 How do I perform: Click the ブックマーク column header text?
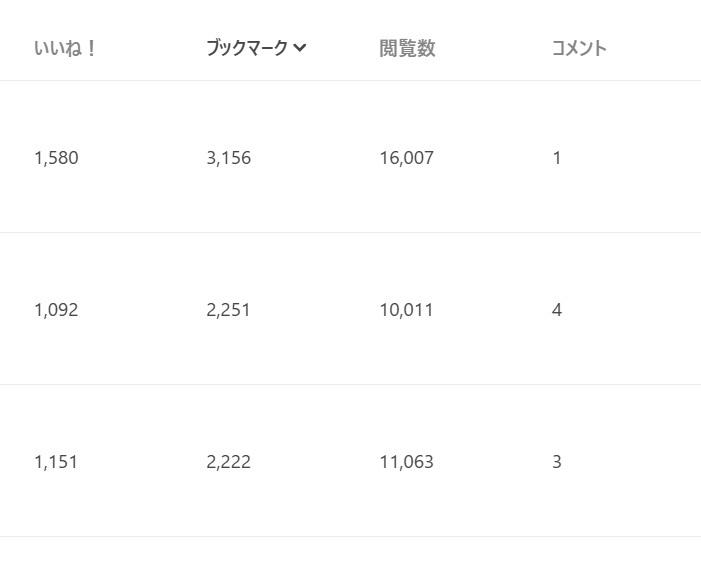click(x=247, y=48)
